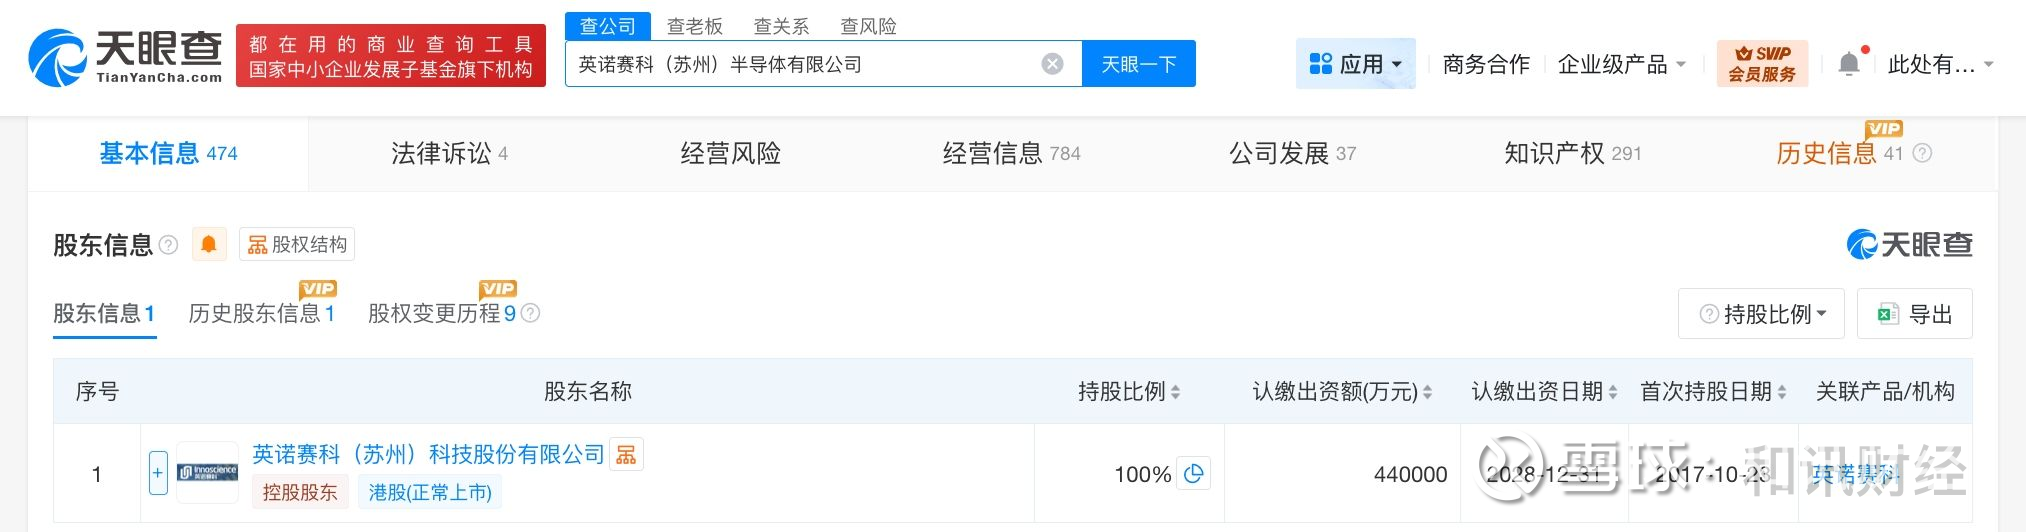2026x532 pixels.
Task: Expand the 企业级产品 dropdown
Action: pyautogui.click(x=1621, y=64)
